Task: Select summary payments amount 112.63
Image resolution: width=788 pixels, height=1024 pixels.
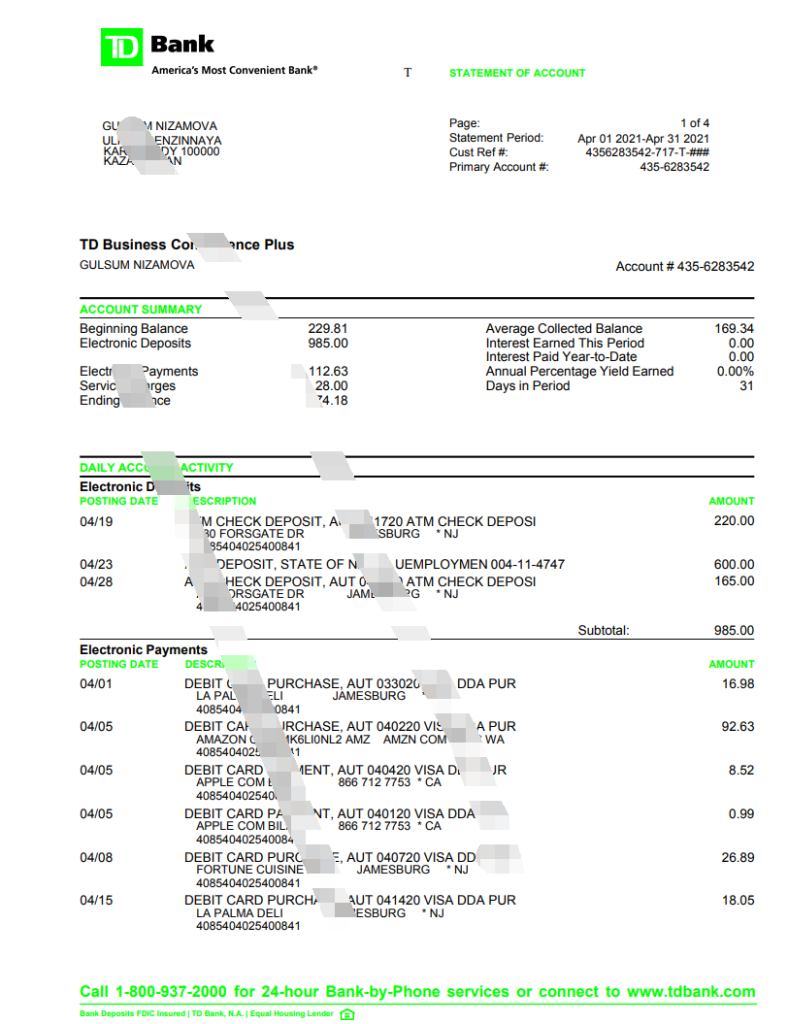Action: pyautogui.click(x=328, y=371)
